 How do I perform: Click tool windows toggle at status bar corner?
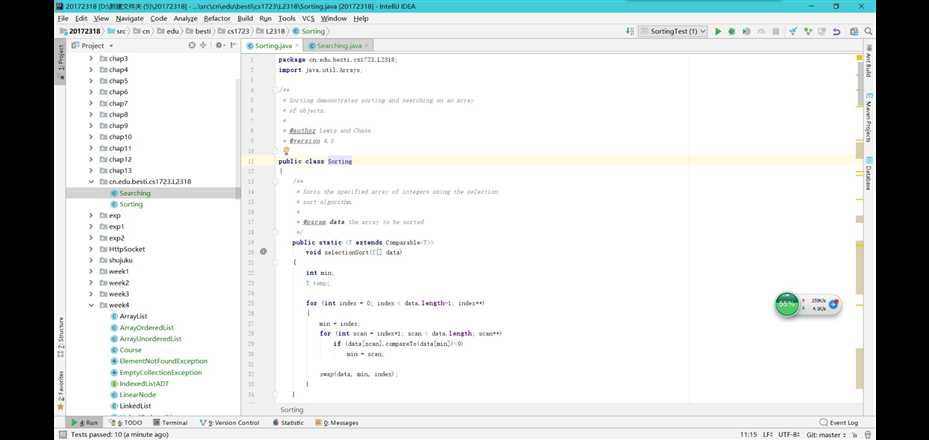click(x=62, y=435)
